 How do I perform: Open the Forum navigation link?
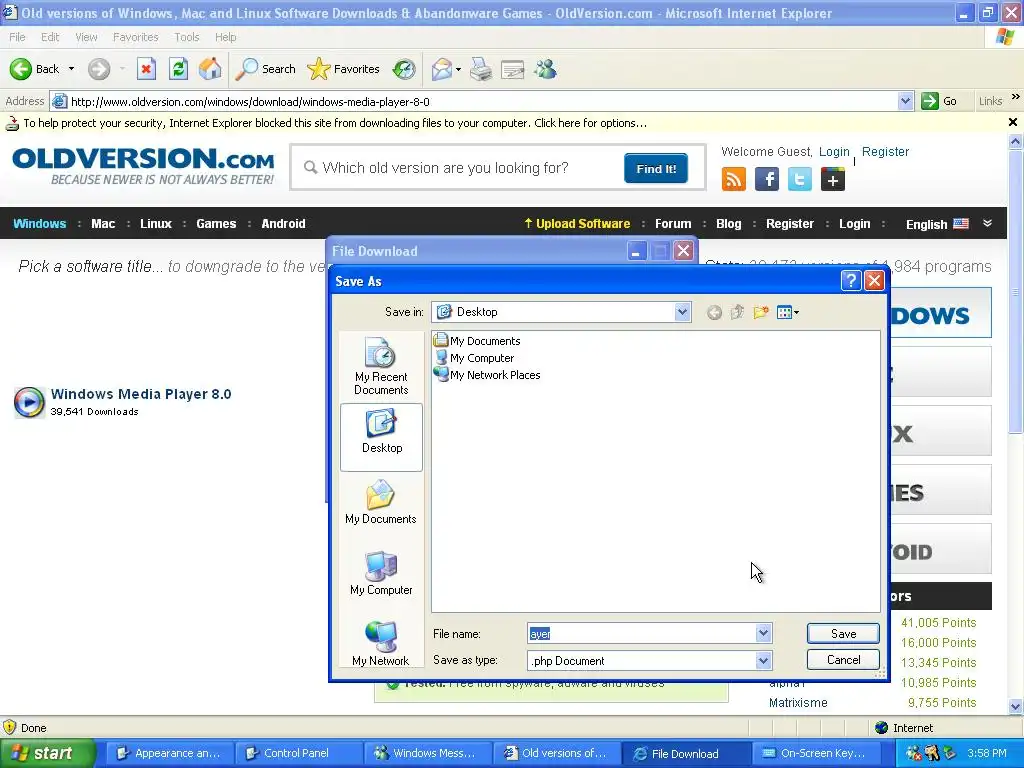coord(673,223)
